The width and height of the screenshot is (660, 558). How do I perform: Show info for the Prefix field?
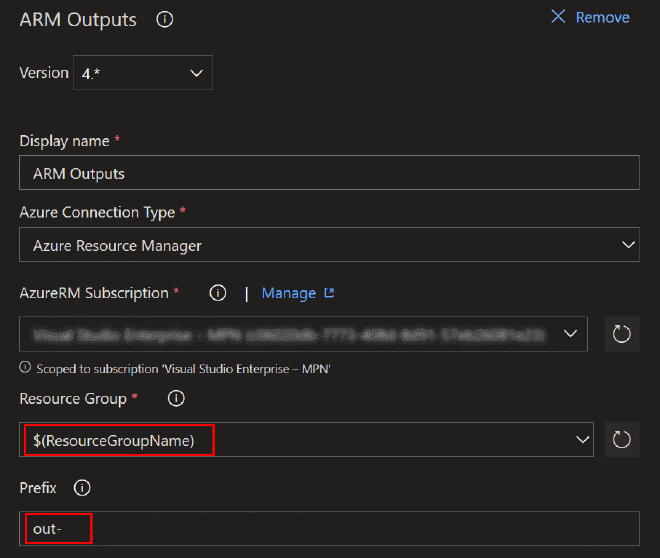pyautogui.click(x=82, y=488)
